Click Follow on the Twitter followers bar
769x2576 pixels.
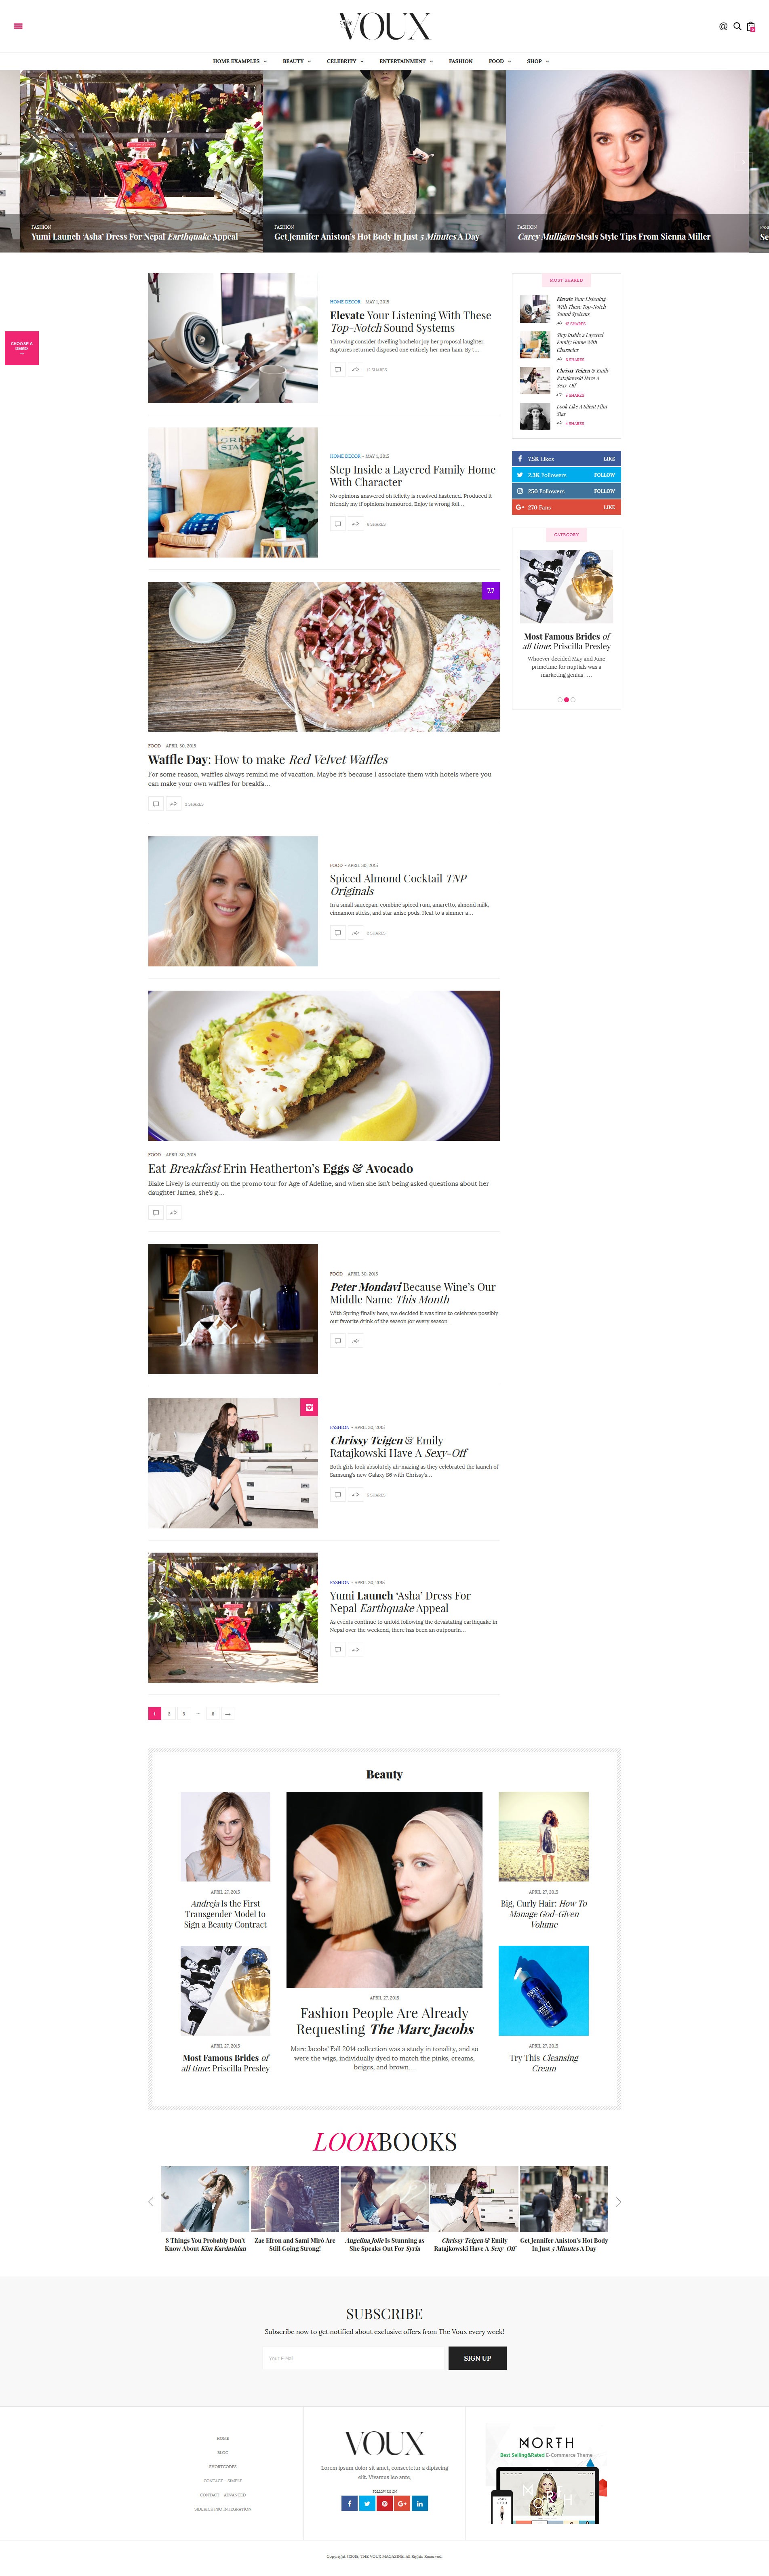tap(604, 475)
